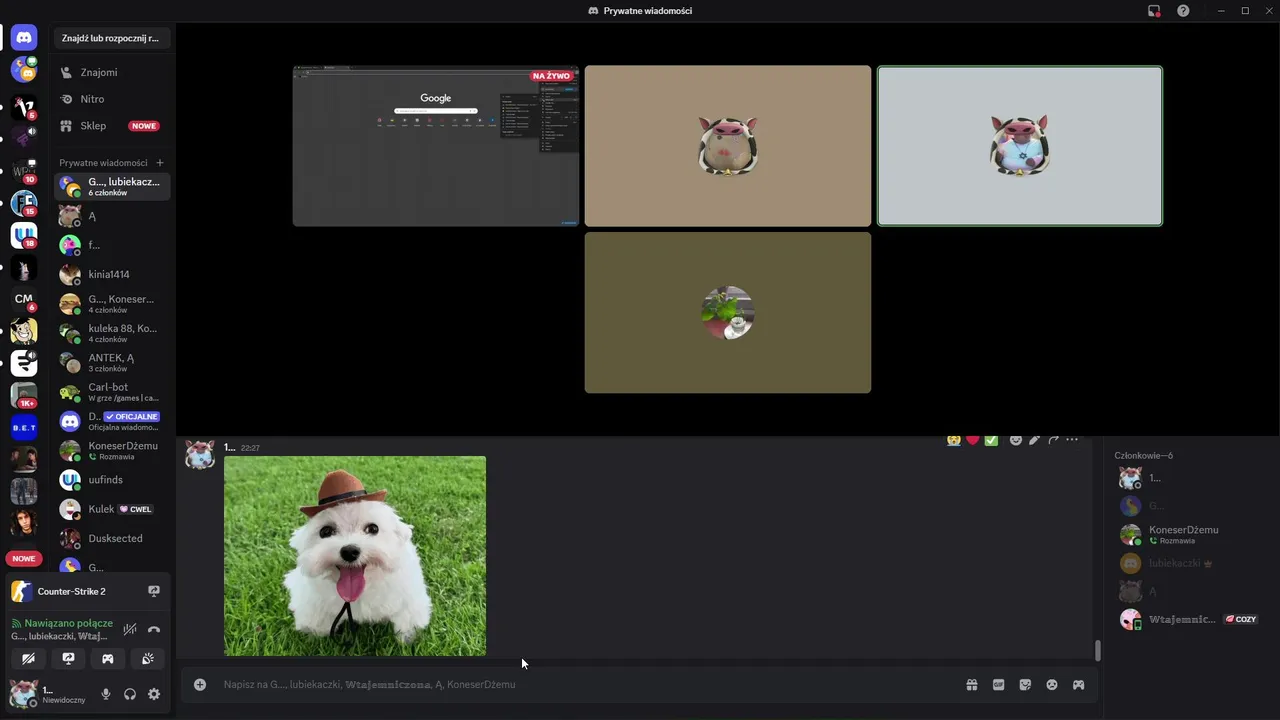The height and width of the screenshot is (720, 1280).
Task: Open group chat kuleka 88 with 4 members
Action: [x=112, y=333]
